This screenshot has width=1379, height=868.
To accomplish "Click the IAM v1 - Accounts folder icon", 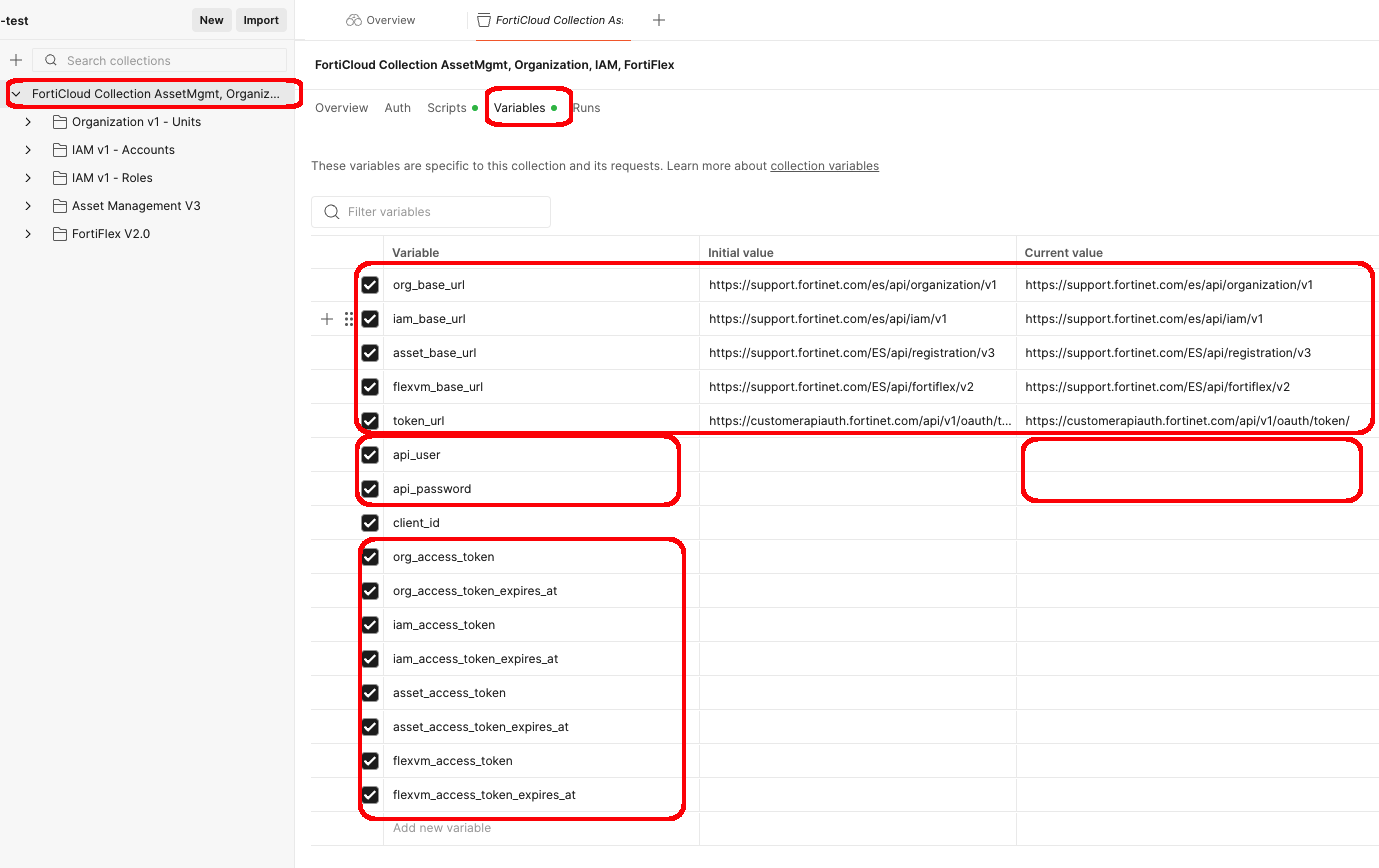I will [x=59, y=150].
